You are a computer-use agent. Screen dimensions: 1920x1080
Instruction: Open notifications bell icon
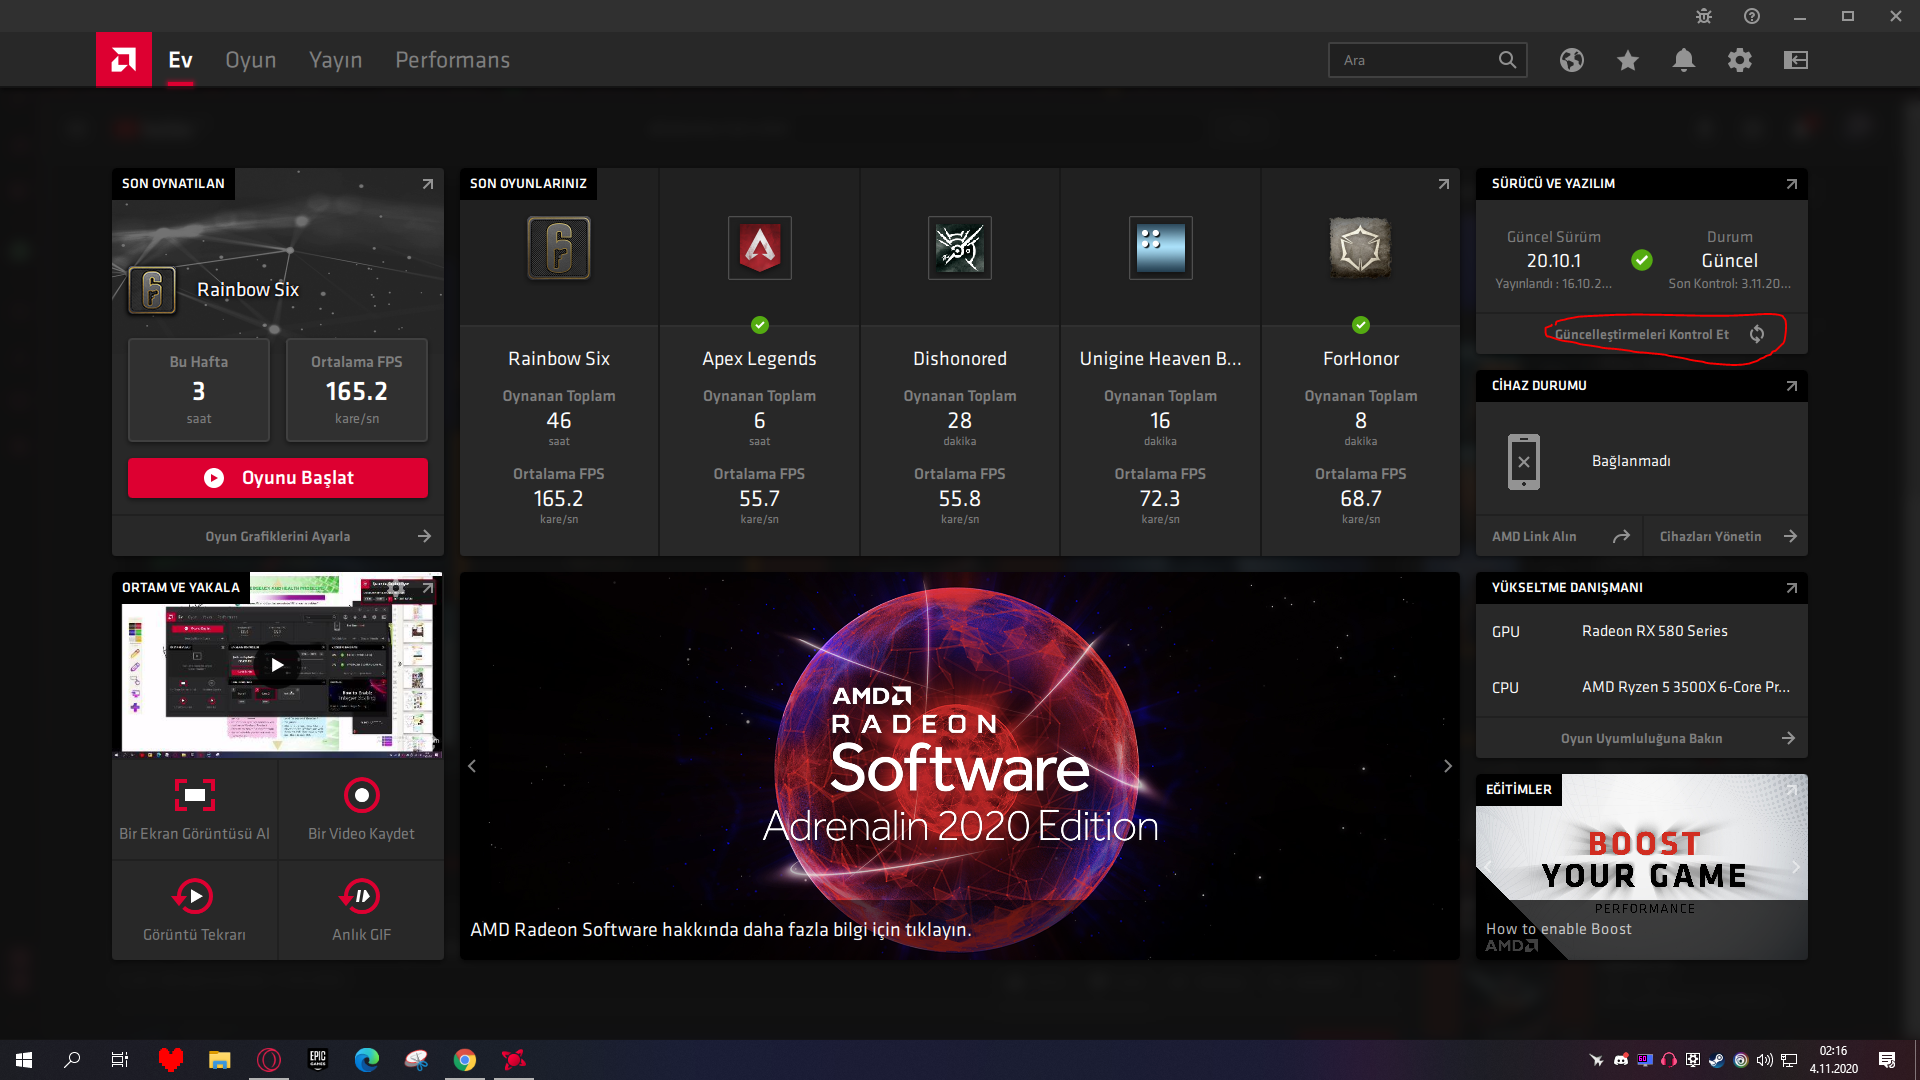click(1684, 60)
